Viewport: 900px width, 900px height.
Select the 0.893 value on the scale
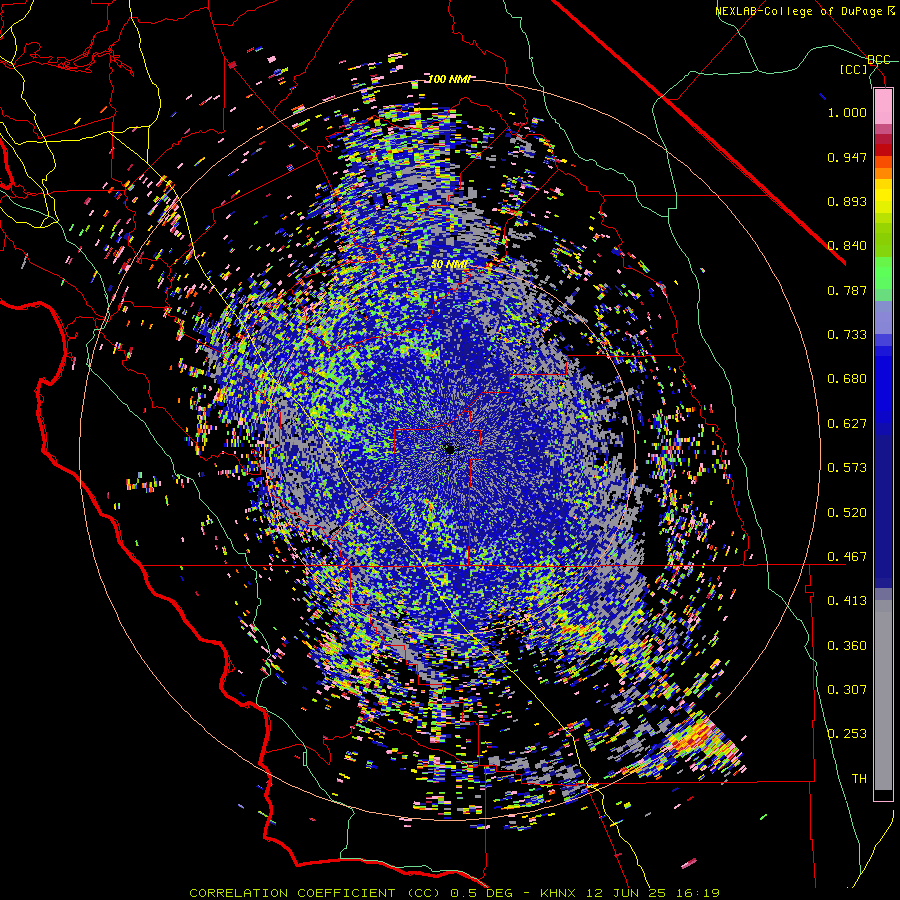coord(847,201)
